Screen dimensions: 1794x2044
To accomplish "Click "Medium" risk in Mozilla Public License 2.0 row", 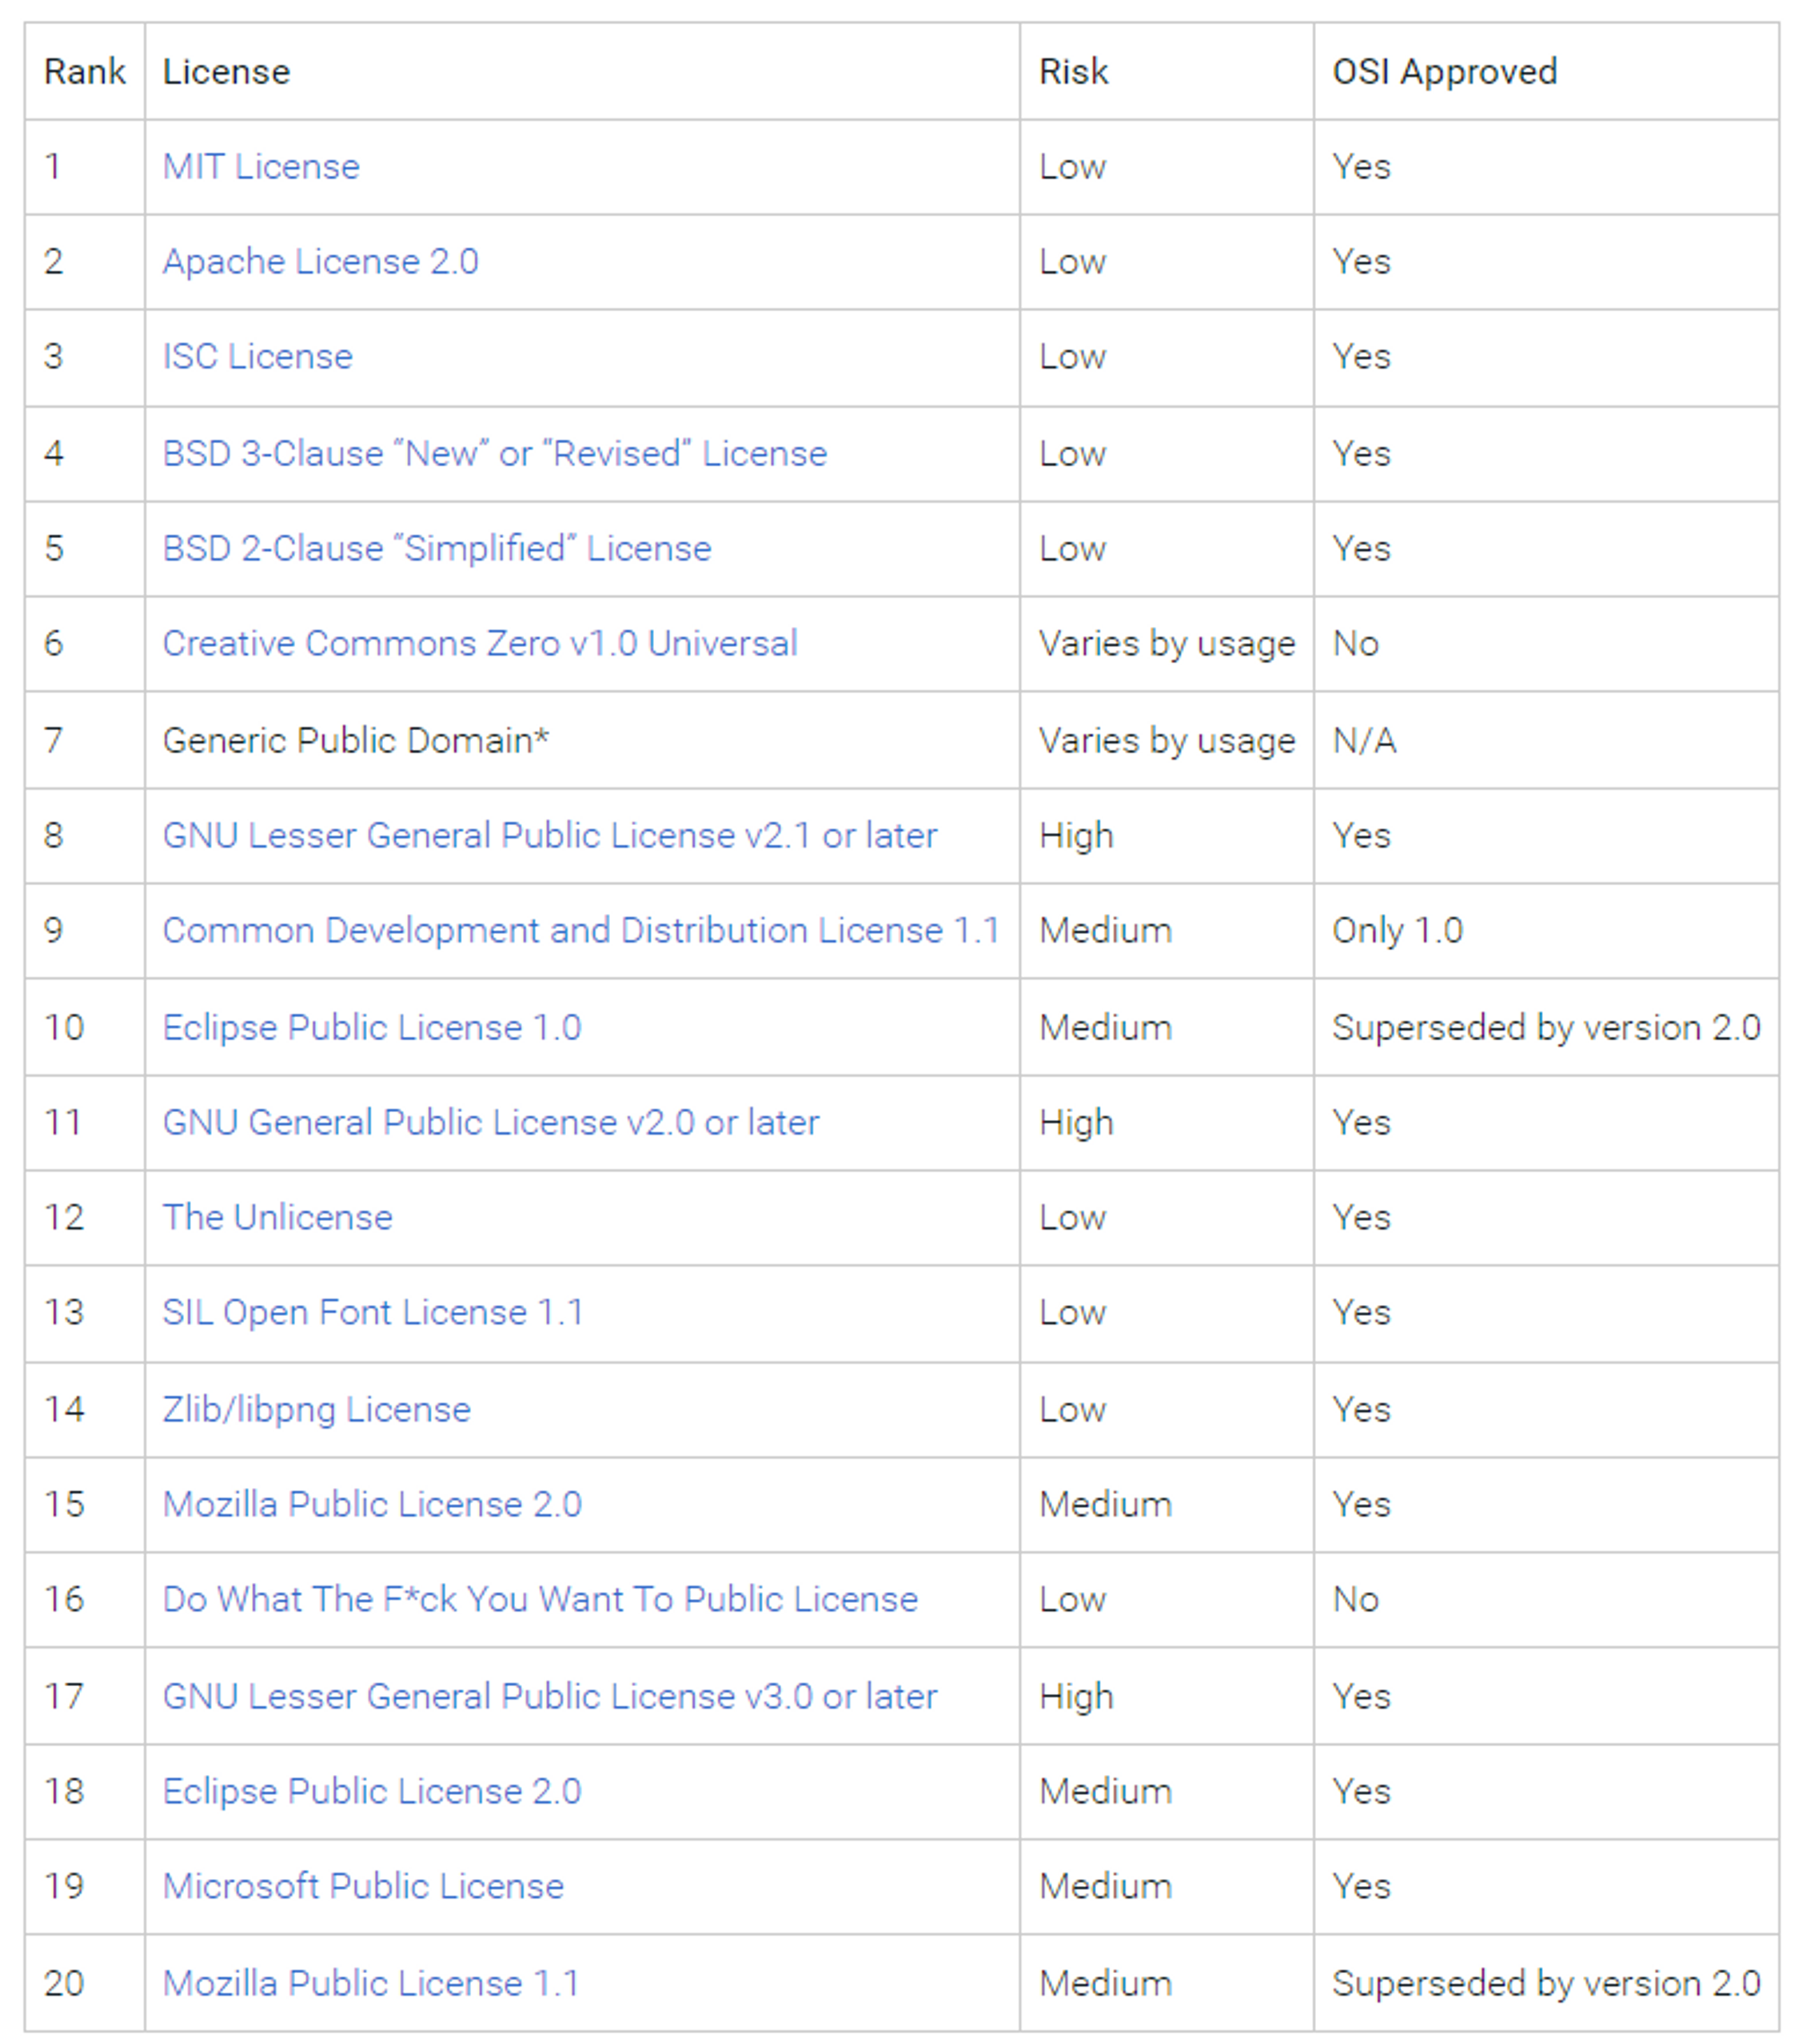I will (1106, 1504).
